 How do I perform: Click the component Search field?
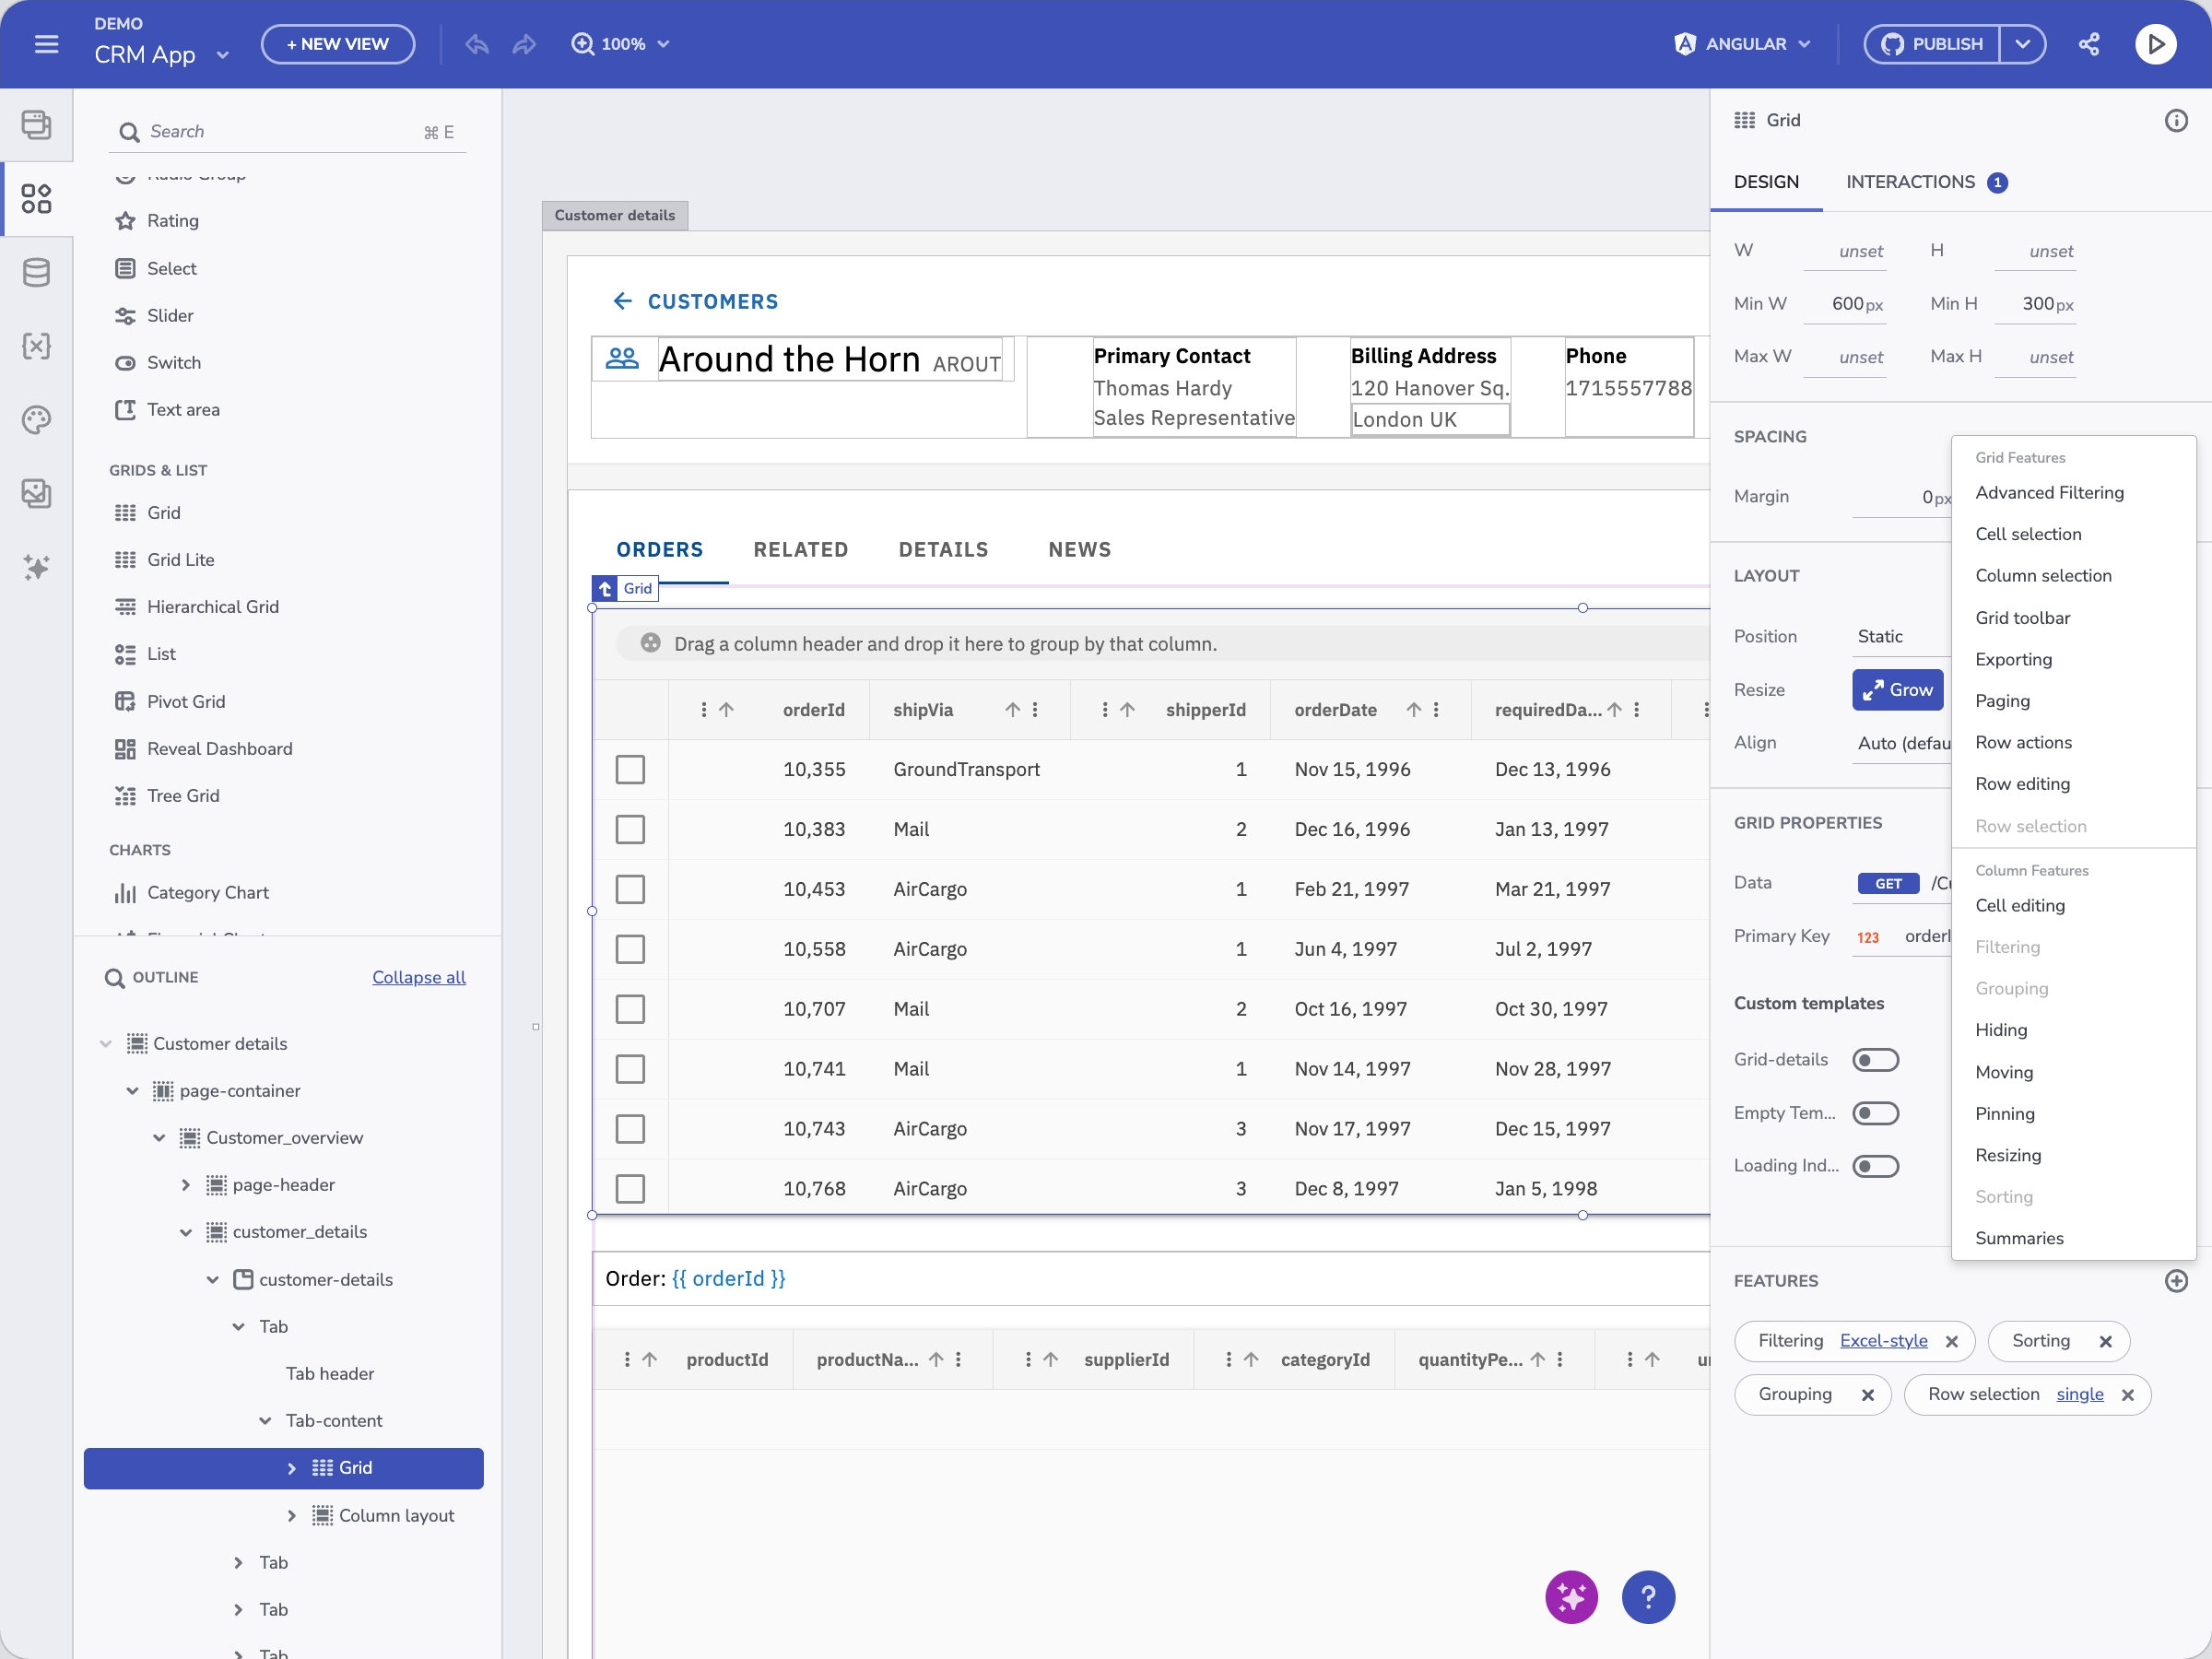[x=287, y=132]
